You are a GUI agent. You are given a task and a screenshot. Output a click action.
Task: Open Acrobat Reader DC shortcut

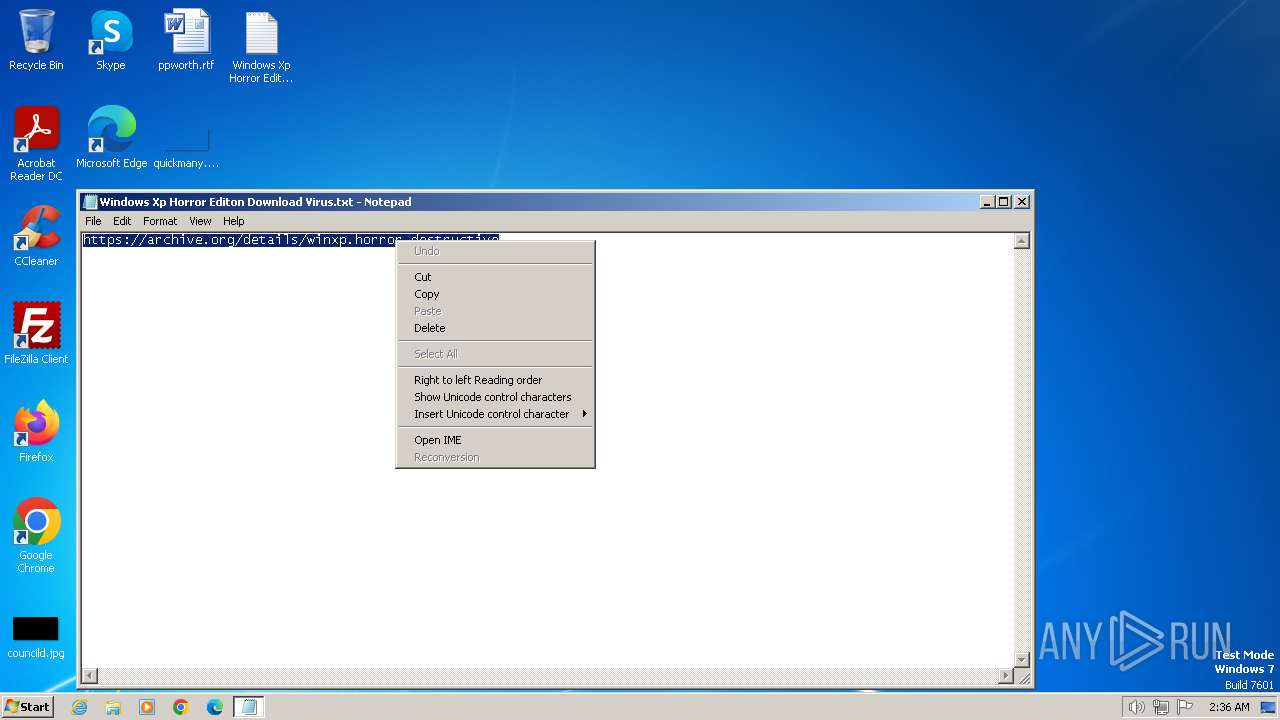(x=36, y=144)
